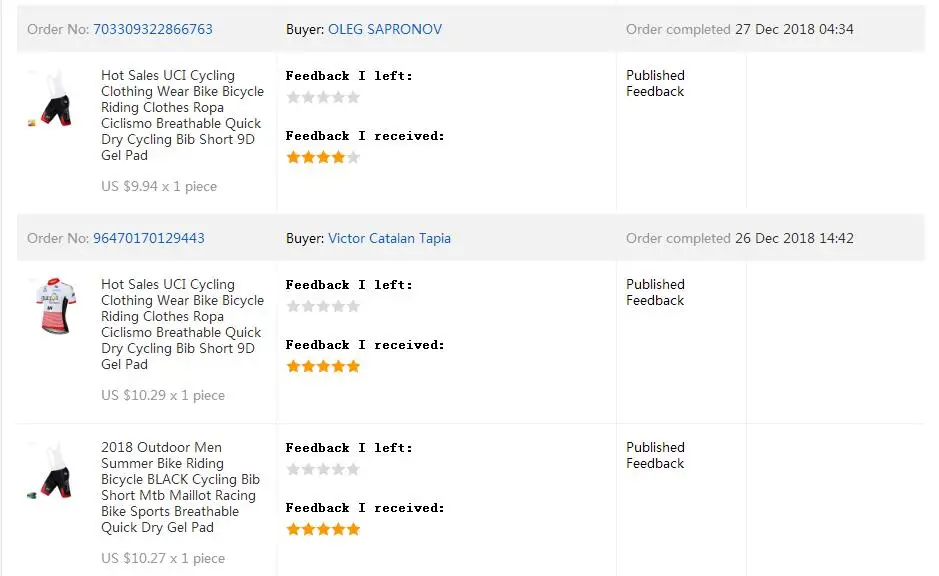Screen dimensions: 939x576
Task: Click the US $9.94 x 1 piece price
Action: (159, 187)
